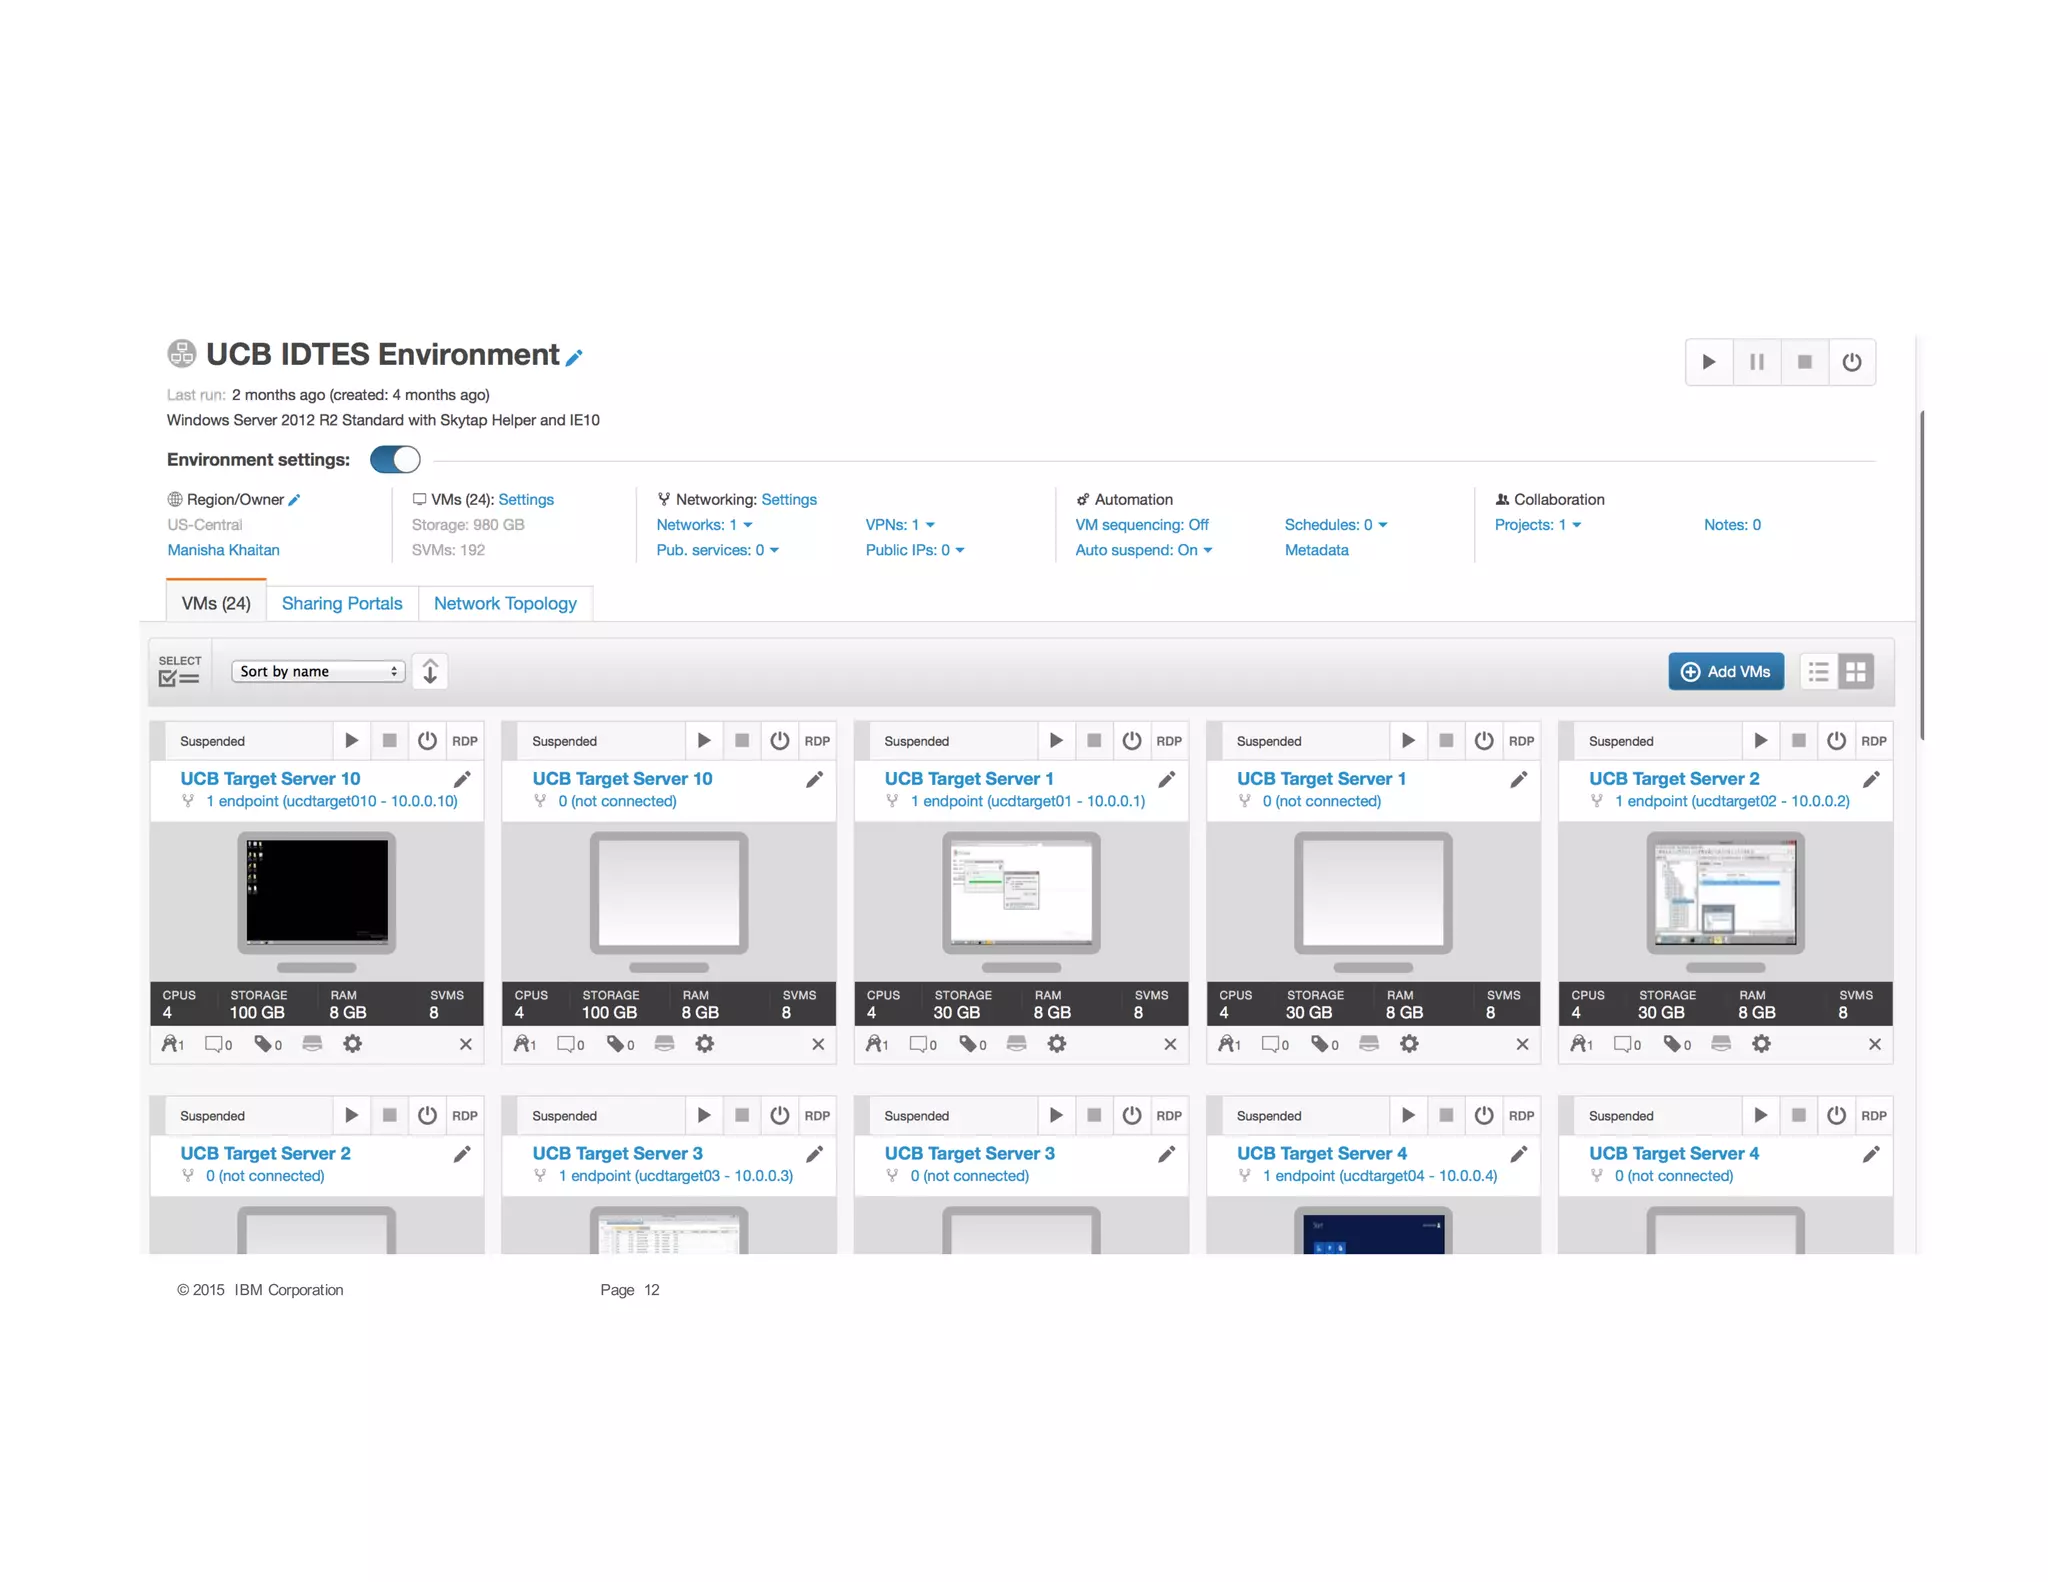Open tags icon on the ucdtarget010 VM card
Viewport: 2048px width, 1582px height.
[x=267, y=1044]
